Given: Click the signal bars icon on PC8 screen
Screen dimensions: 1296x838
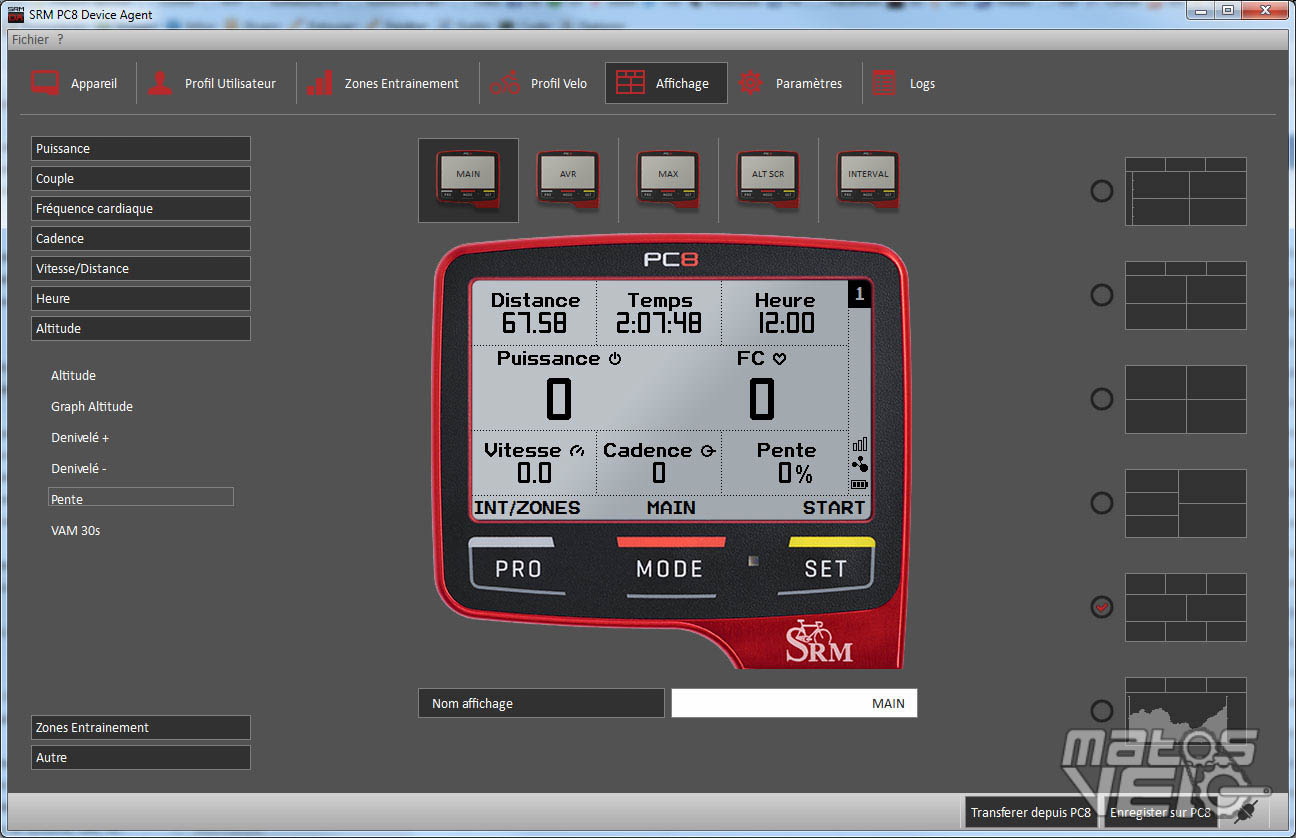Looking at the screenshot, I should pos(859,444).
